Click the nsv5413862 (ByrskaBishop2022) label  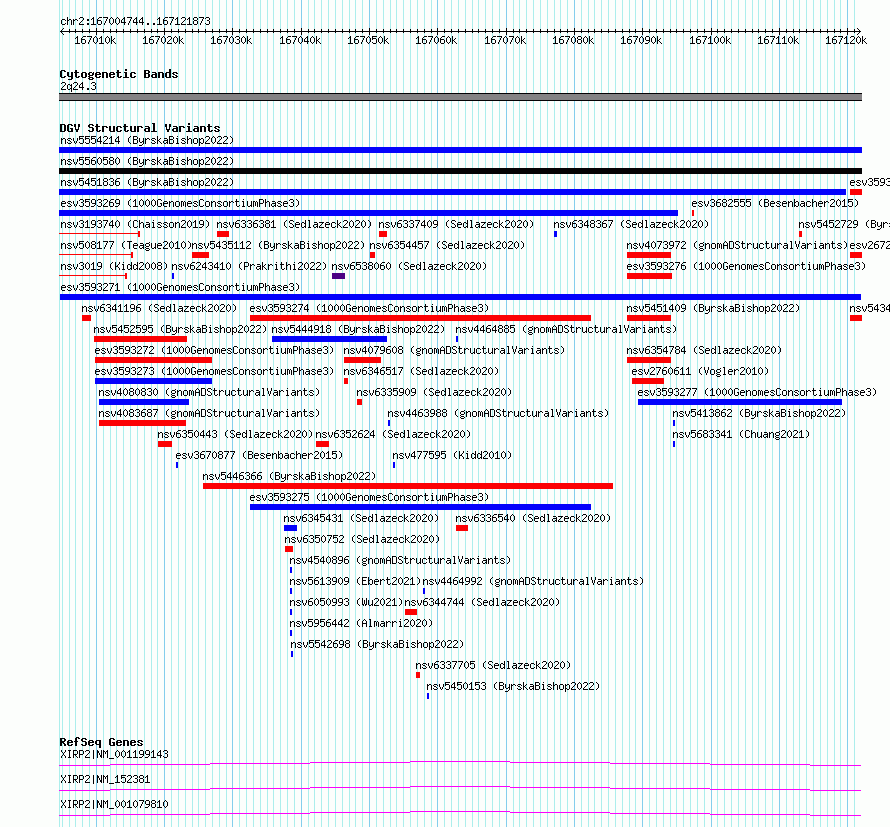point(759,413)
